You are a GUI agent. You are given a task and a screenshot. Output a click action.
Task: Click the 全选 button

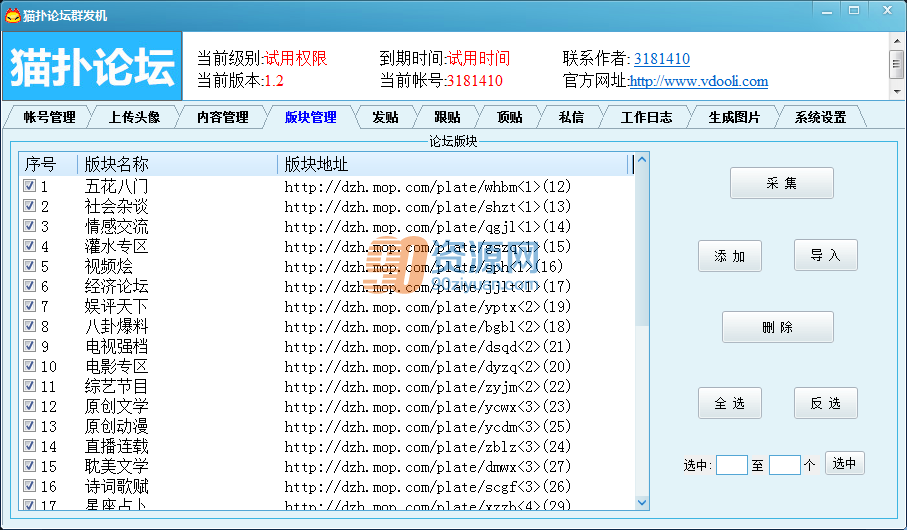pyautogui.click(x=729, y=403)
